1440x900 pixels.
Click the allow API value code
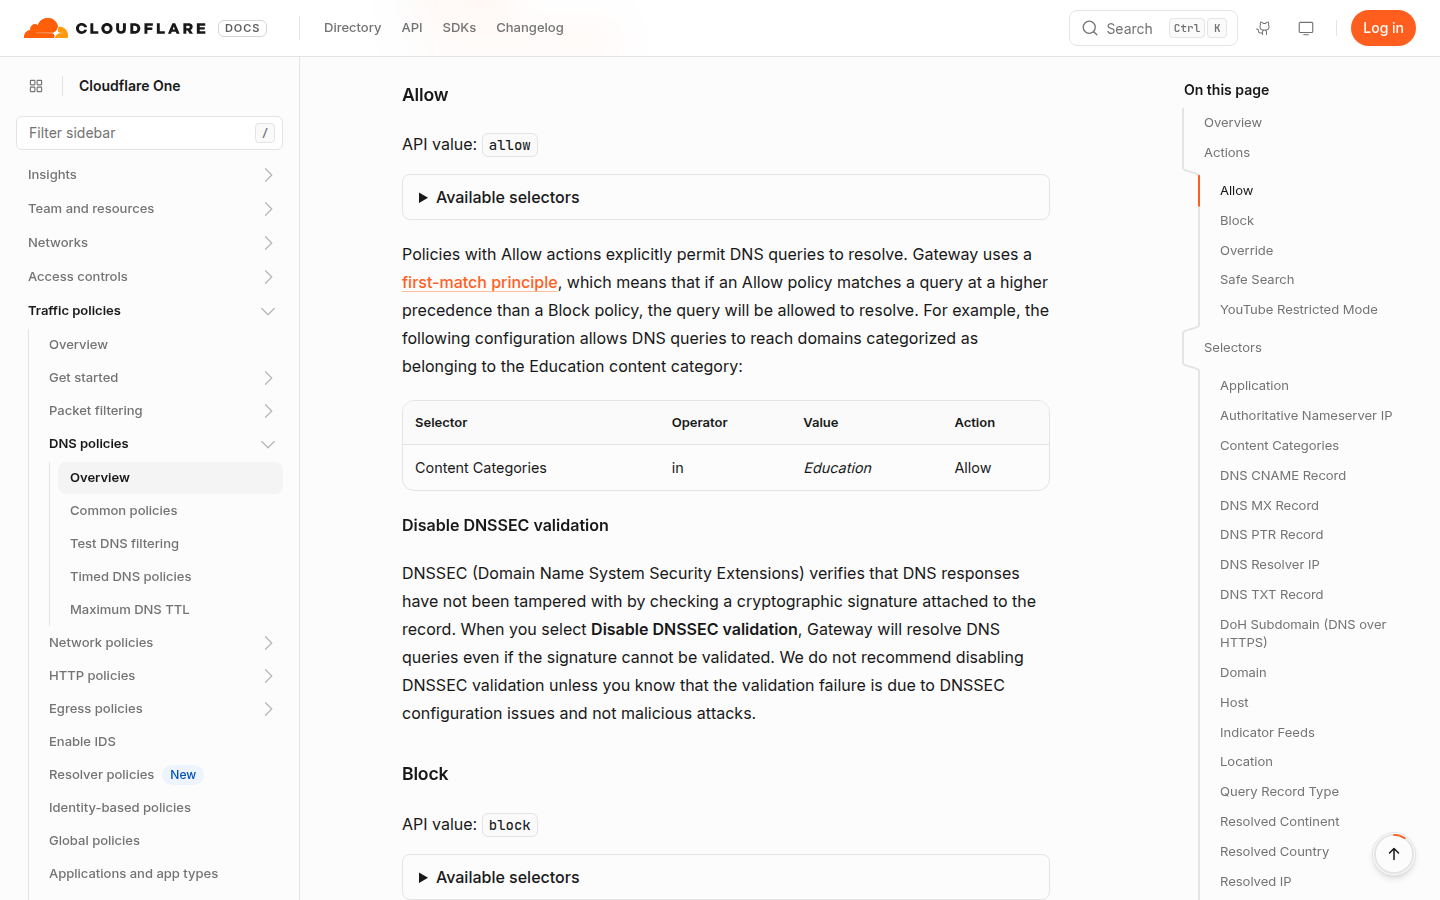coord(510,145)
